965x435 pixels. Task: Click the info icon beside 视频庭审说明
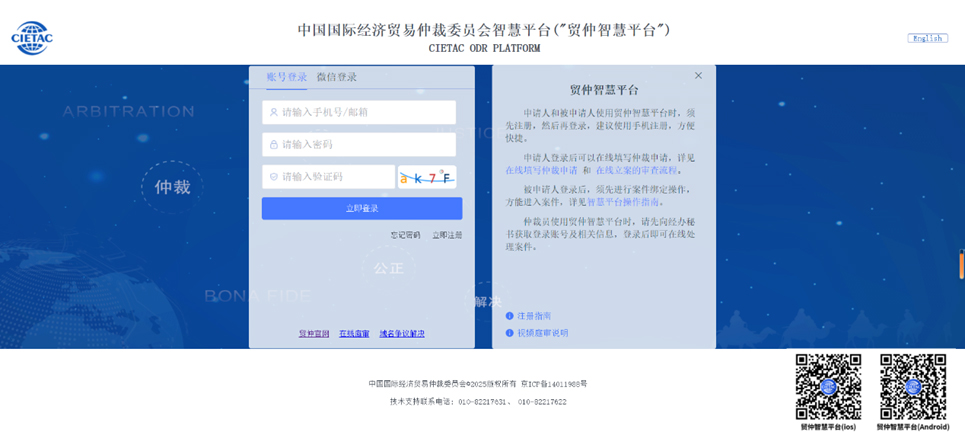pos(510,333)
